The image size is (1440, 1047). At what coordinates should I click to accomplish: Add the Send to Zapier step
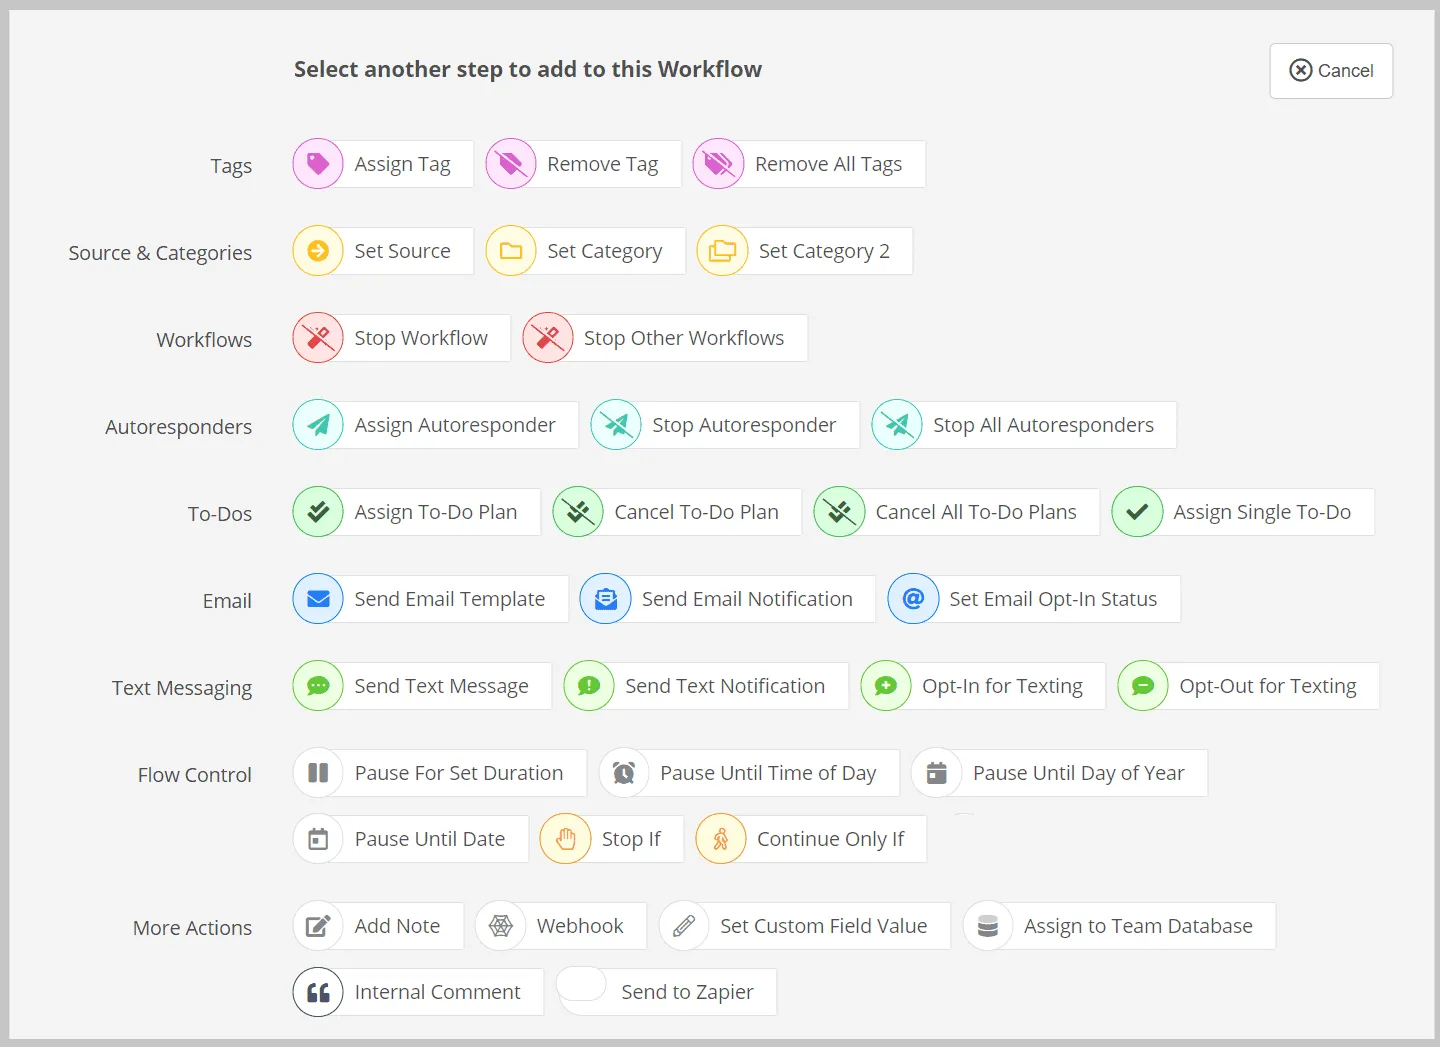pyautogui.click(x=667, y=992)
